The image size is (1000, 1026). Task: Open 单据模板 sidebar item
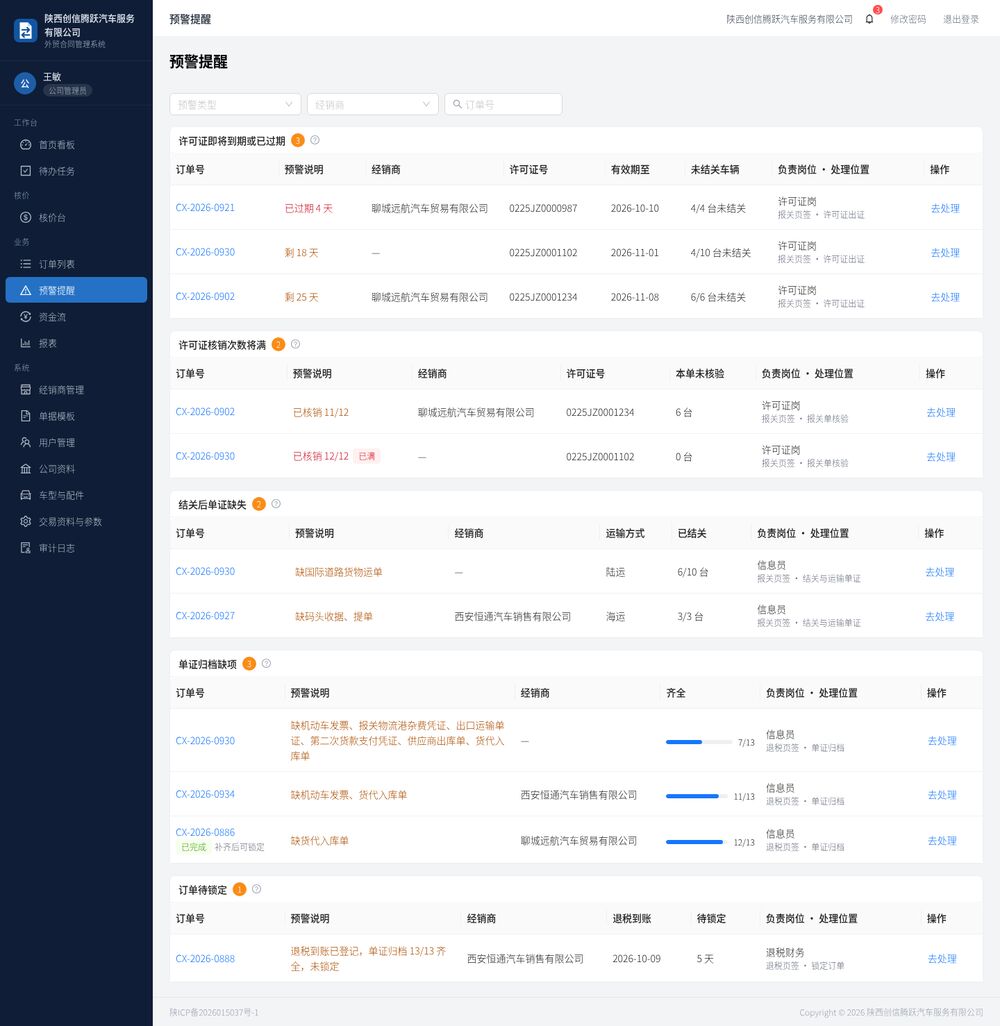(76, 416)
